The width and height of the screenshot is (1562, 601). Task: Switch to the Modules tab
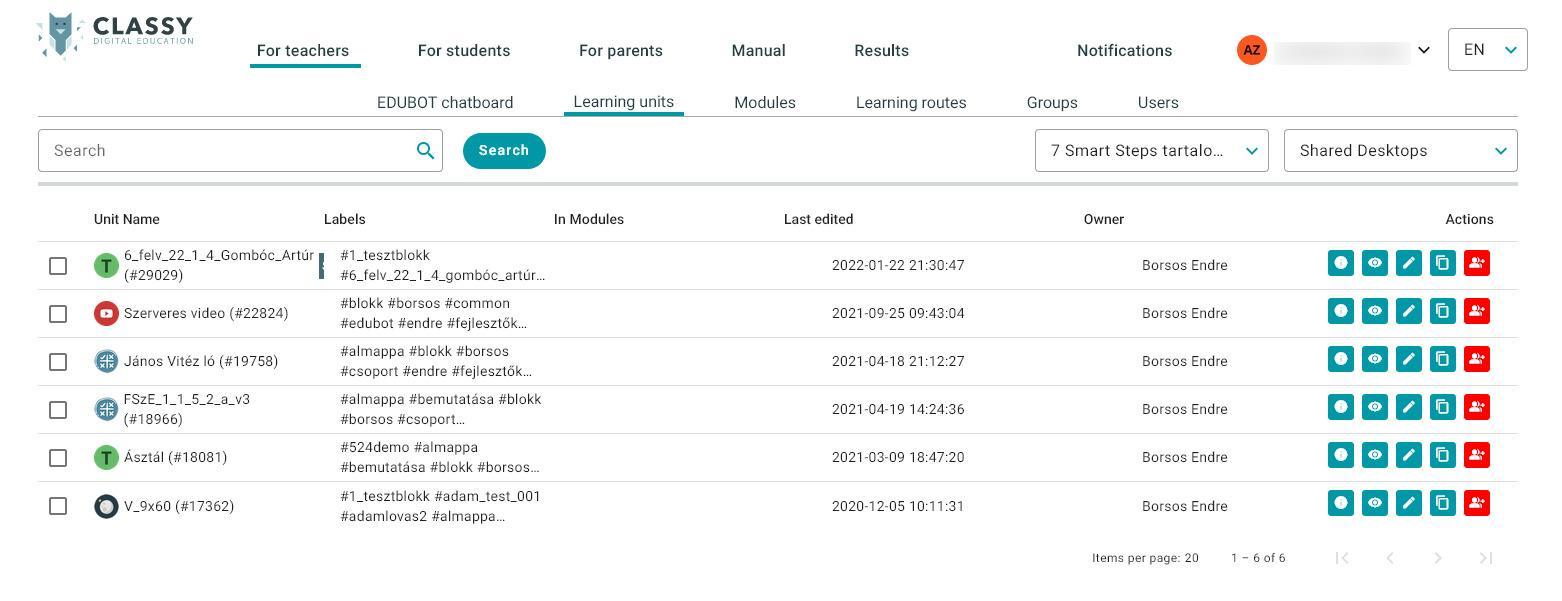(x=764, y=103)
